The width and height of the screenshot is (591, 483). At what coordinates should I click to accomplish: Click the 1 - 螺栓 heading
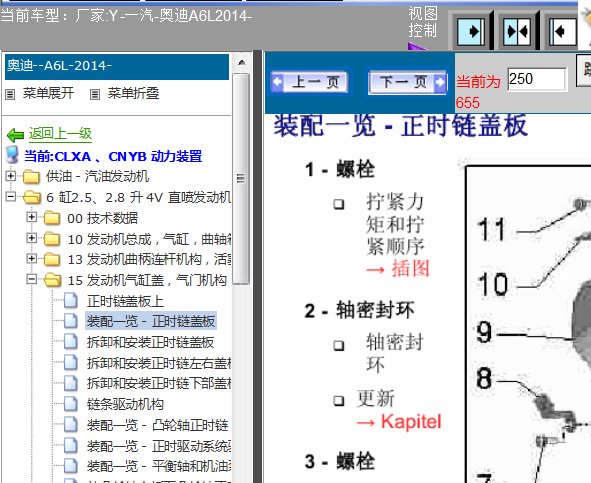(x=340, y=169)
